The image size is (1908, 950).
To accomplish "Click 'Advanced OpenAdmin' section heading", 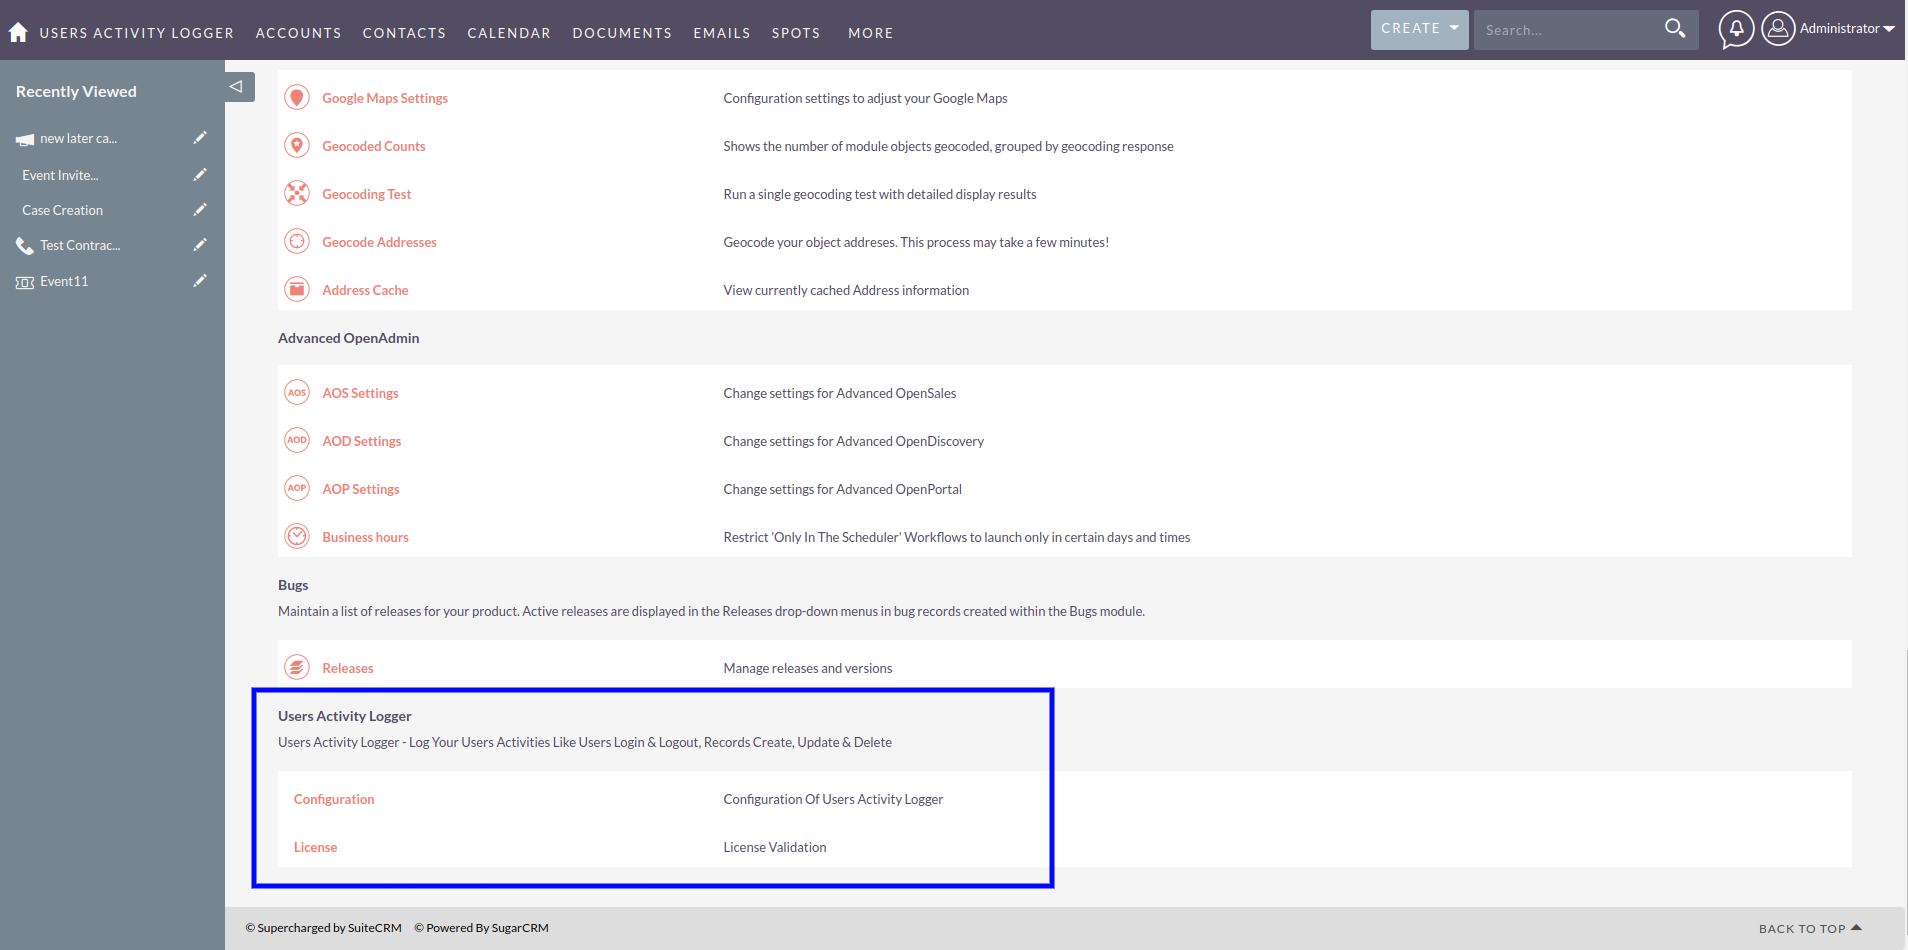I will click(x=348, y=338).
